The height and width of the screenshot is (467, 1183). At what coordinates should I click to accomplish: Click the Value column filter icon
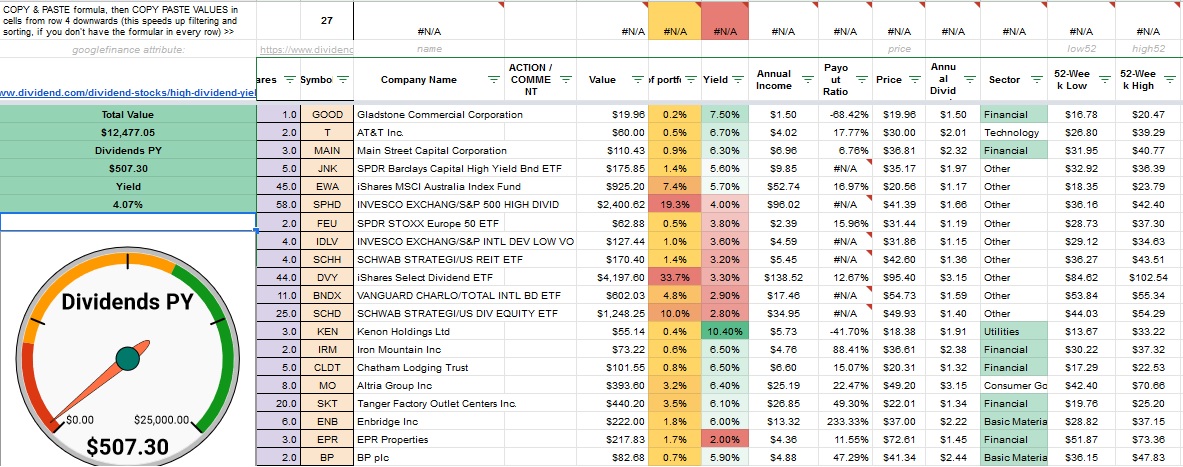638,80
